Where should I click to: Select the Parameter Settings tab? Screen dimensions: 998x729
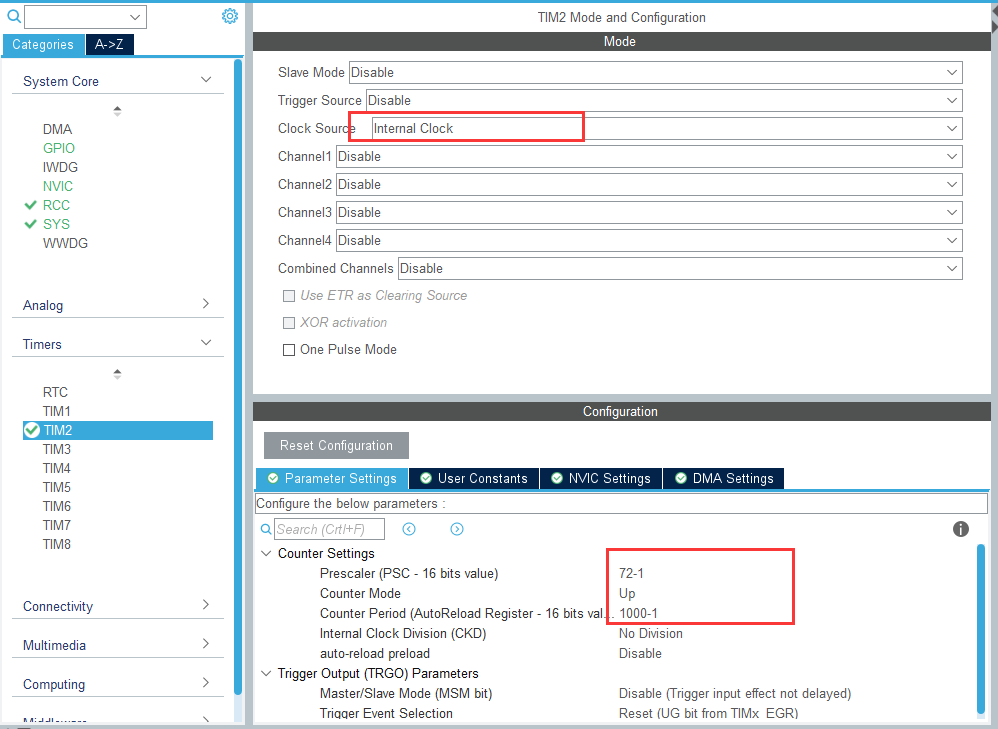pos(332,478)
